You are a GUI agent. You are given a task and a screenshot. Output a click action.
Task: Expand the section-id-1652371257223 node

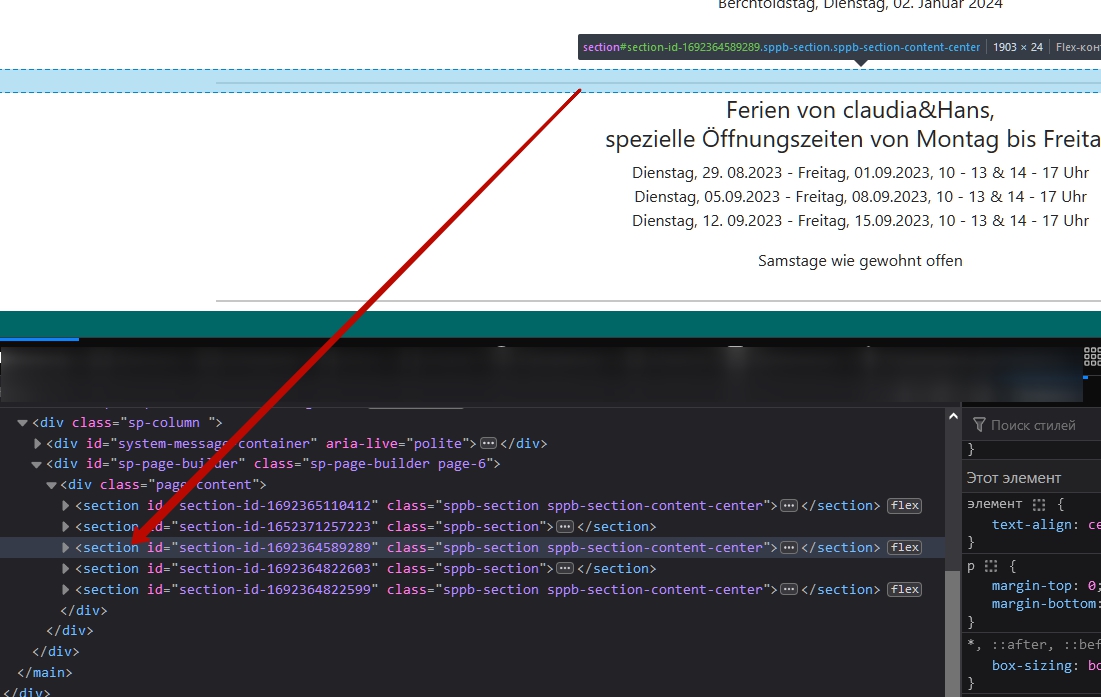(x=67, y=527)
